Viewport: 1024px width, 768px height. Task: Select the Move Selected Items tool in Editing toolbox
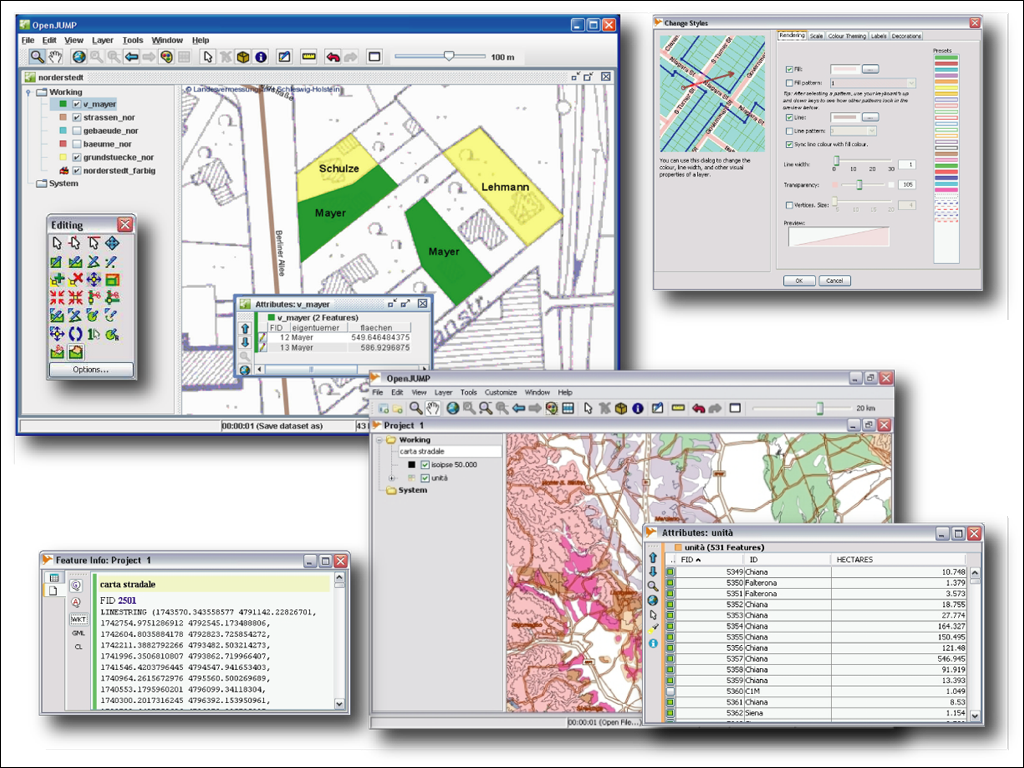pyautogui.click(x=112, y=244)
